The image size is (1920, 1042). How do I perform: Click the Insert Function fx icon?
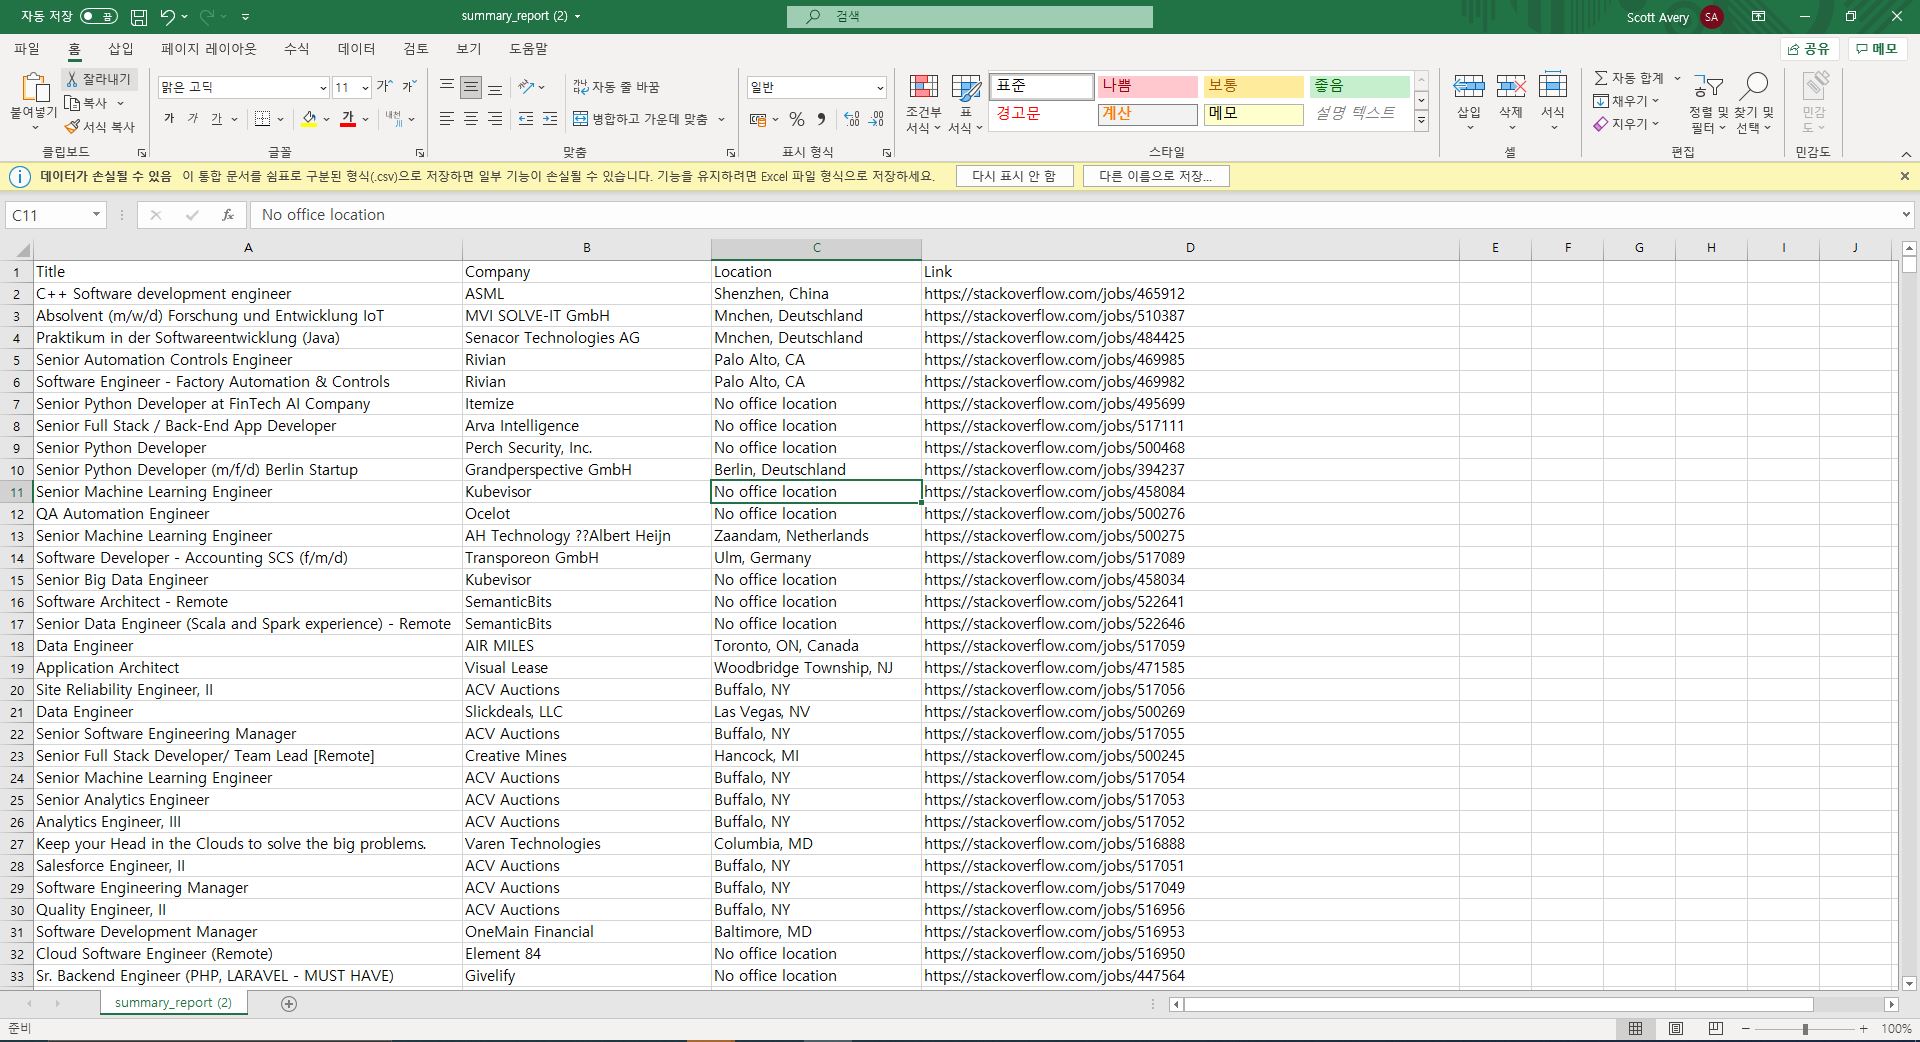pyautogui.click(x=228, y=215)
